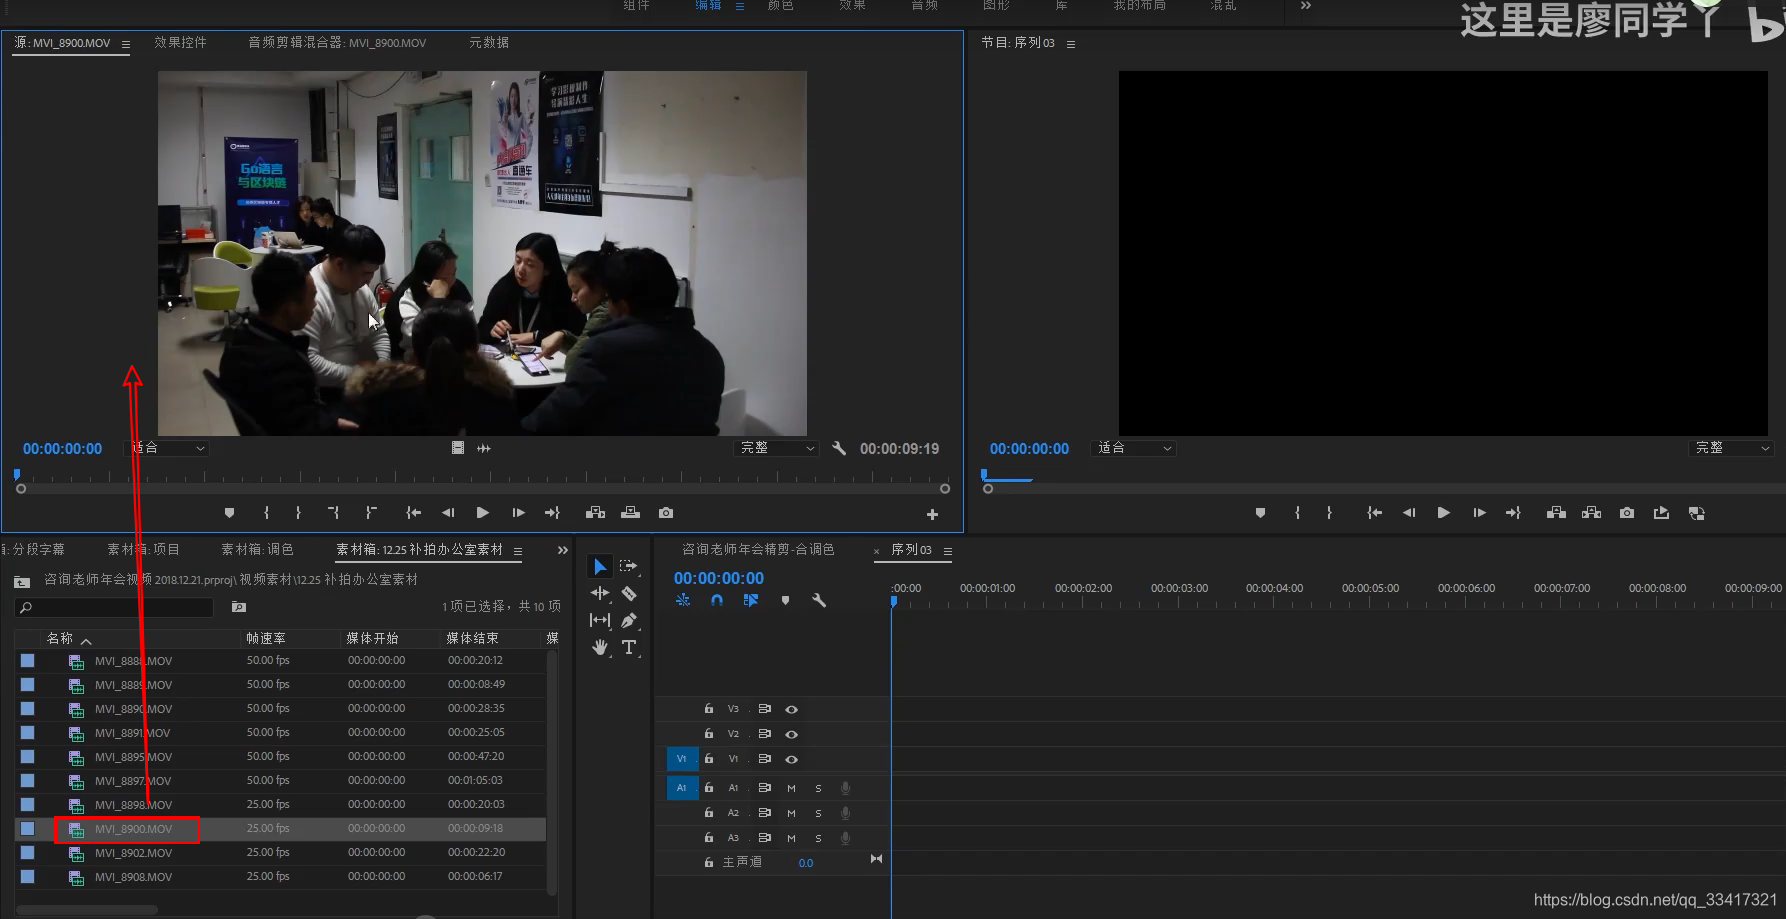This screenshot has height=919, width=1786.
Task: Select the Type tool
Action: (x=628, y=647)
